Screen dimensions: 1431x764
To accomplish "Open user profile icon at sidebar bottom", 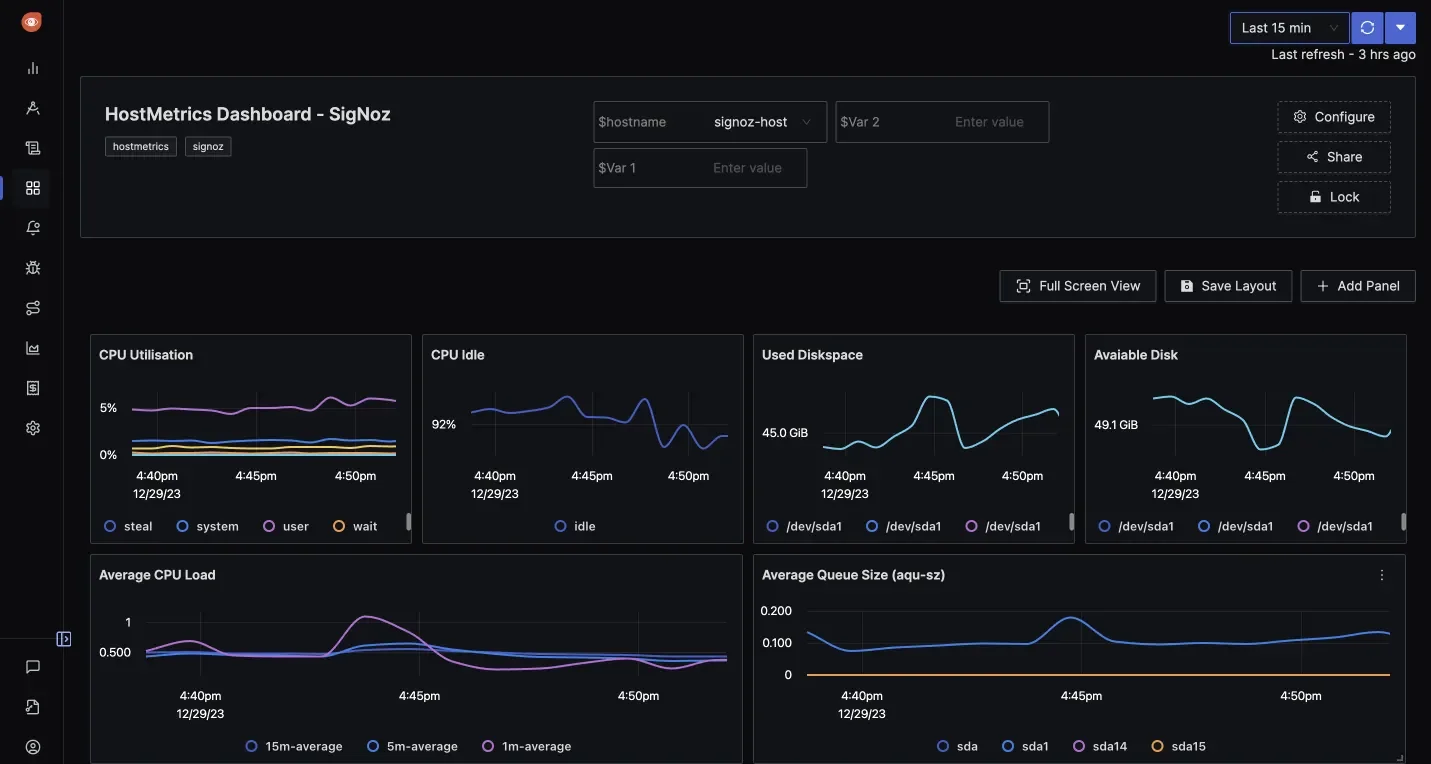I will coord(33,747).
